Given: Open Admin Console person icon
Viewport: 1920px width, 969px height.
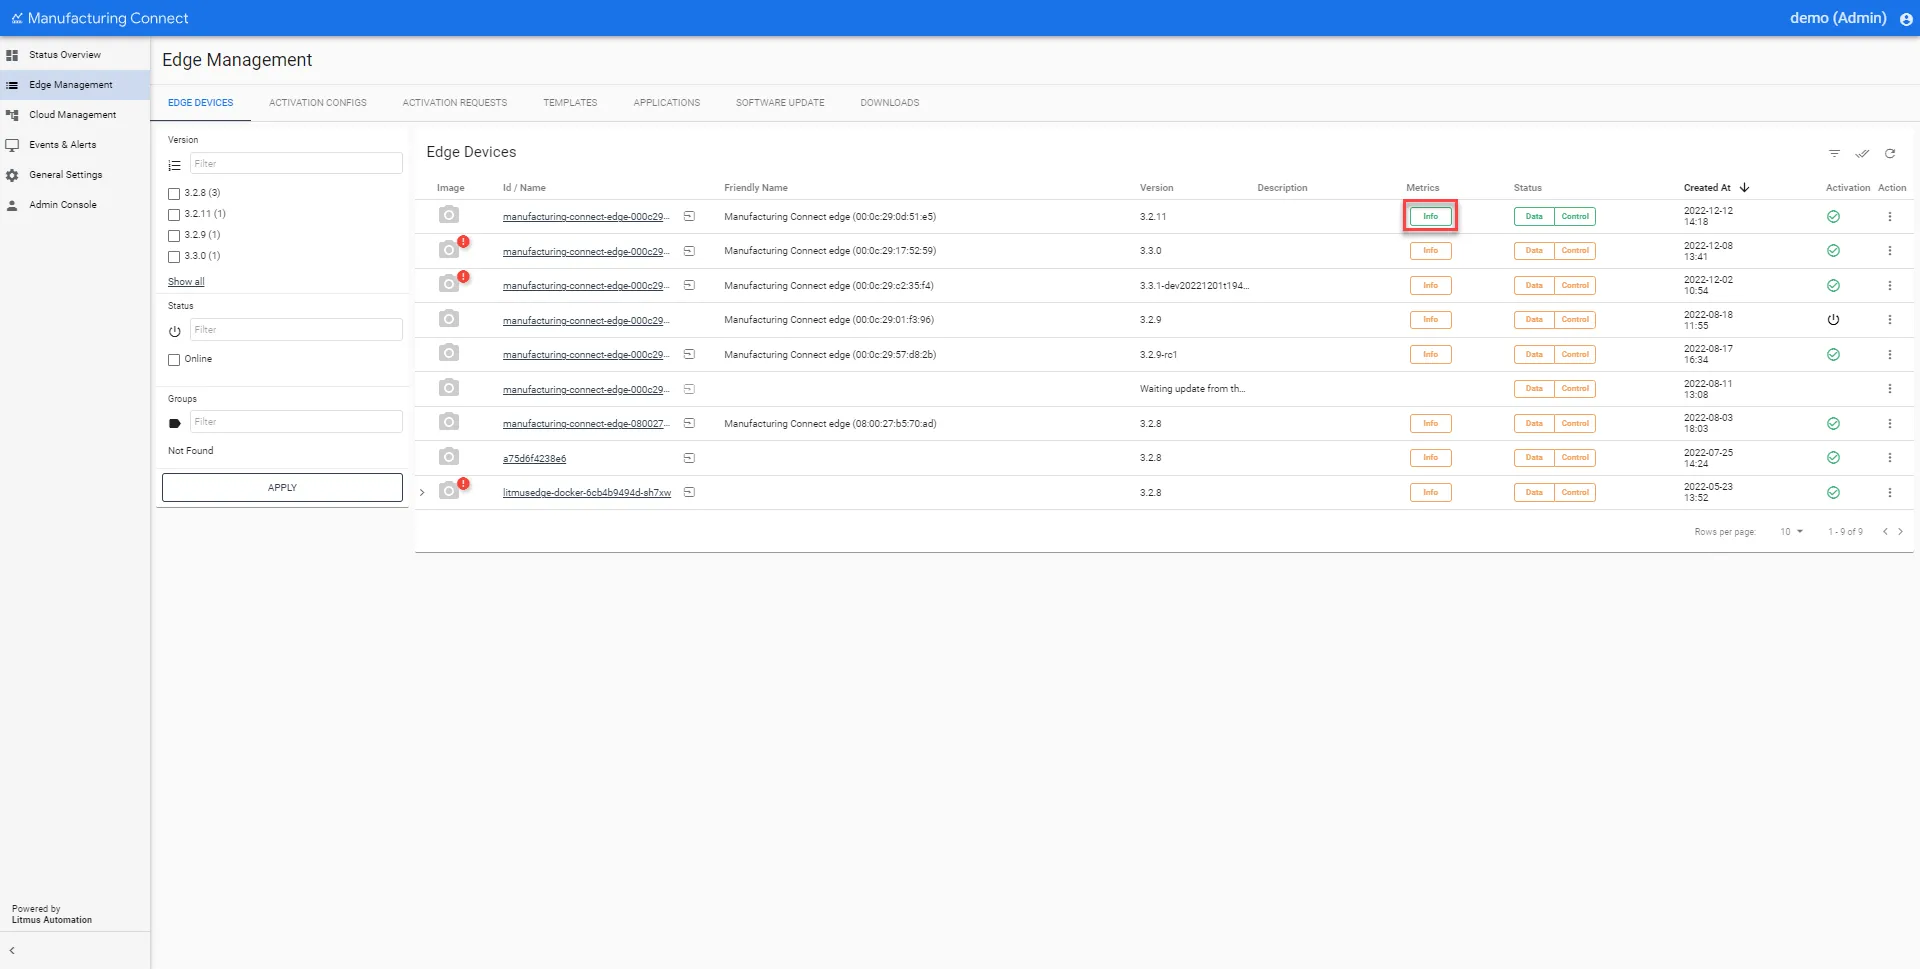Looking at the screenshot, I should (x=12, y=205).
